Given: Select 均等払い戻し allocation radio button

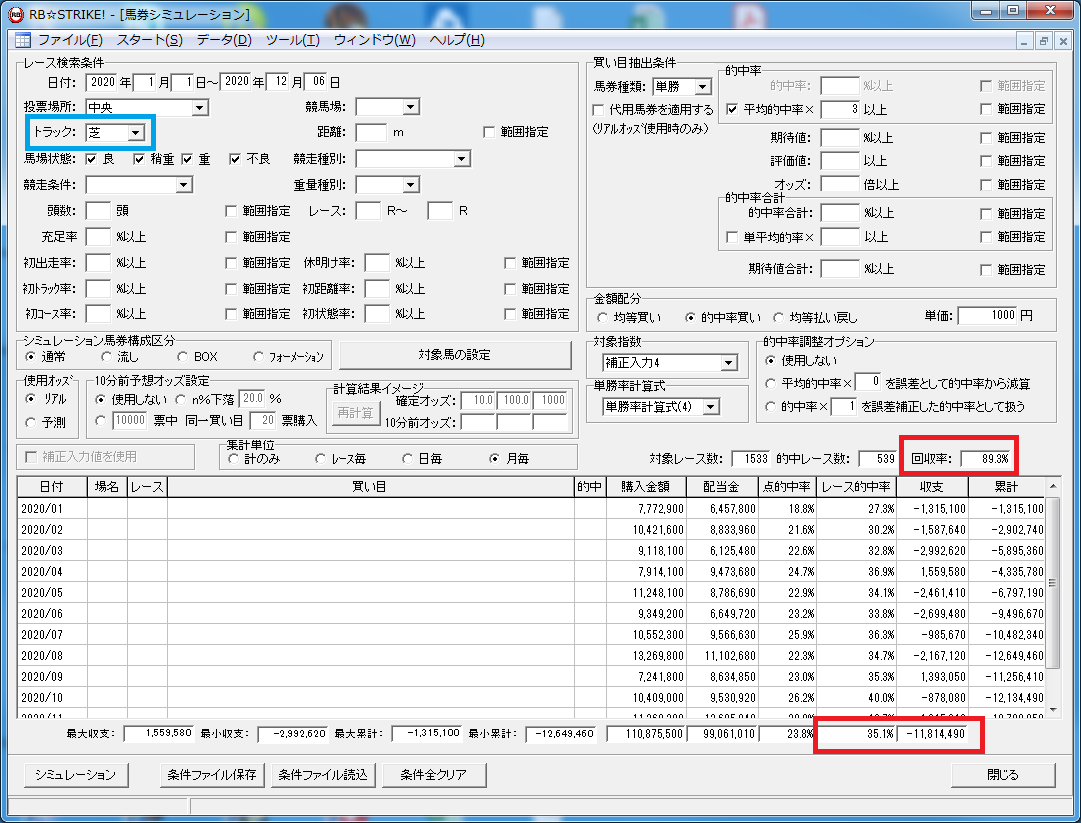Looking at the screenshot, I should click(x=778, y=318).
